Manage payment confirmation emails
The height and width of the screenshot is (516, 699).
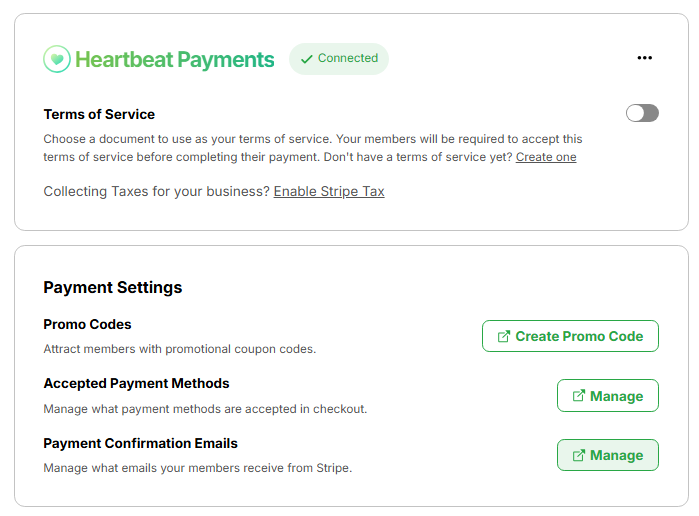[608, 455]
